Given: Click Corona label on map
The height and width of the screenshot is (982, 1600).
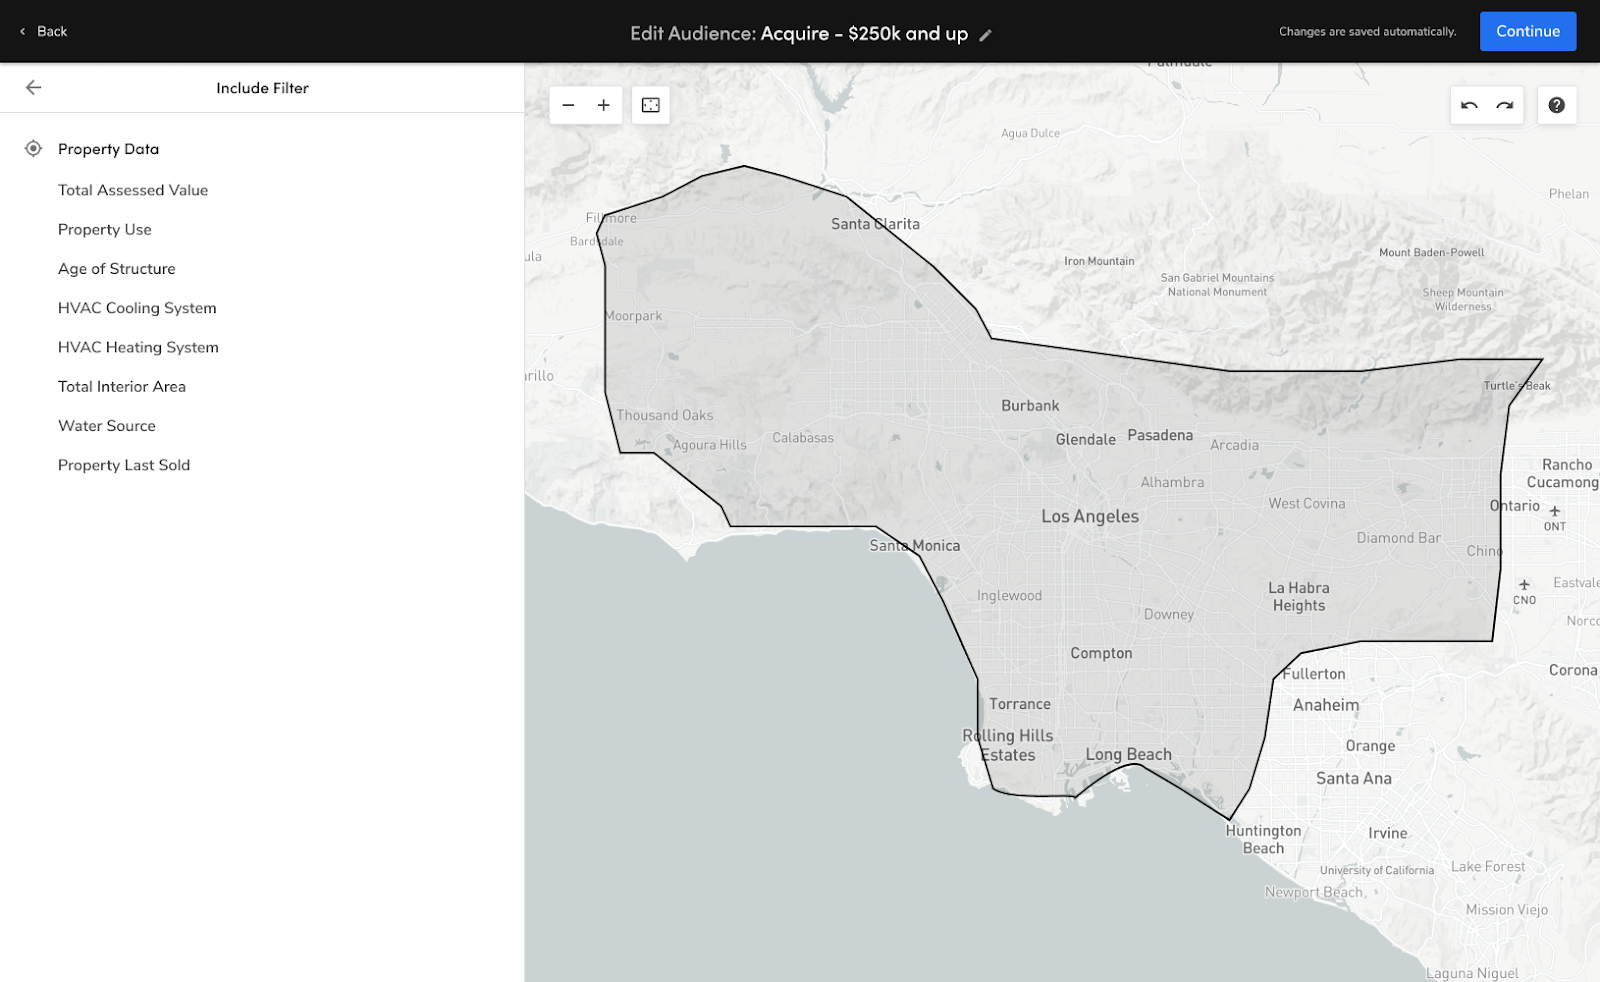Looking at the screenshot, I should [x=1573, y=670].
